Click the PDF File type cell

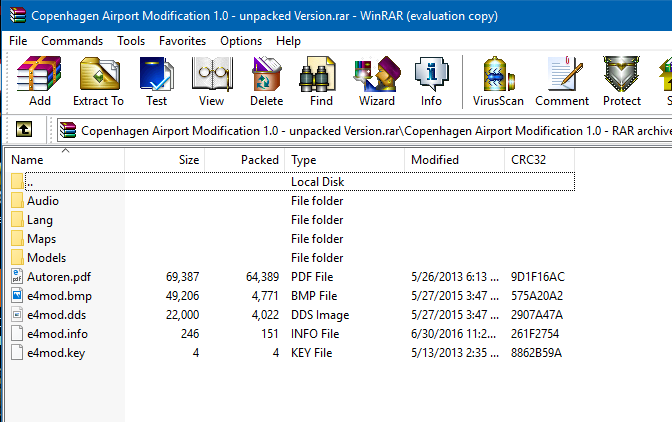click(x=312, y=277)
